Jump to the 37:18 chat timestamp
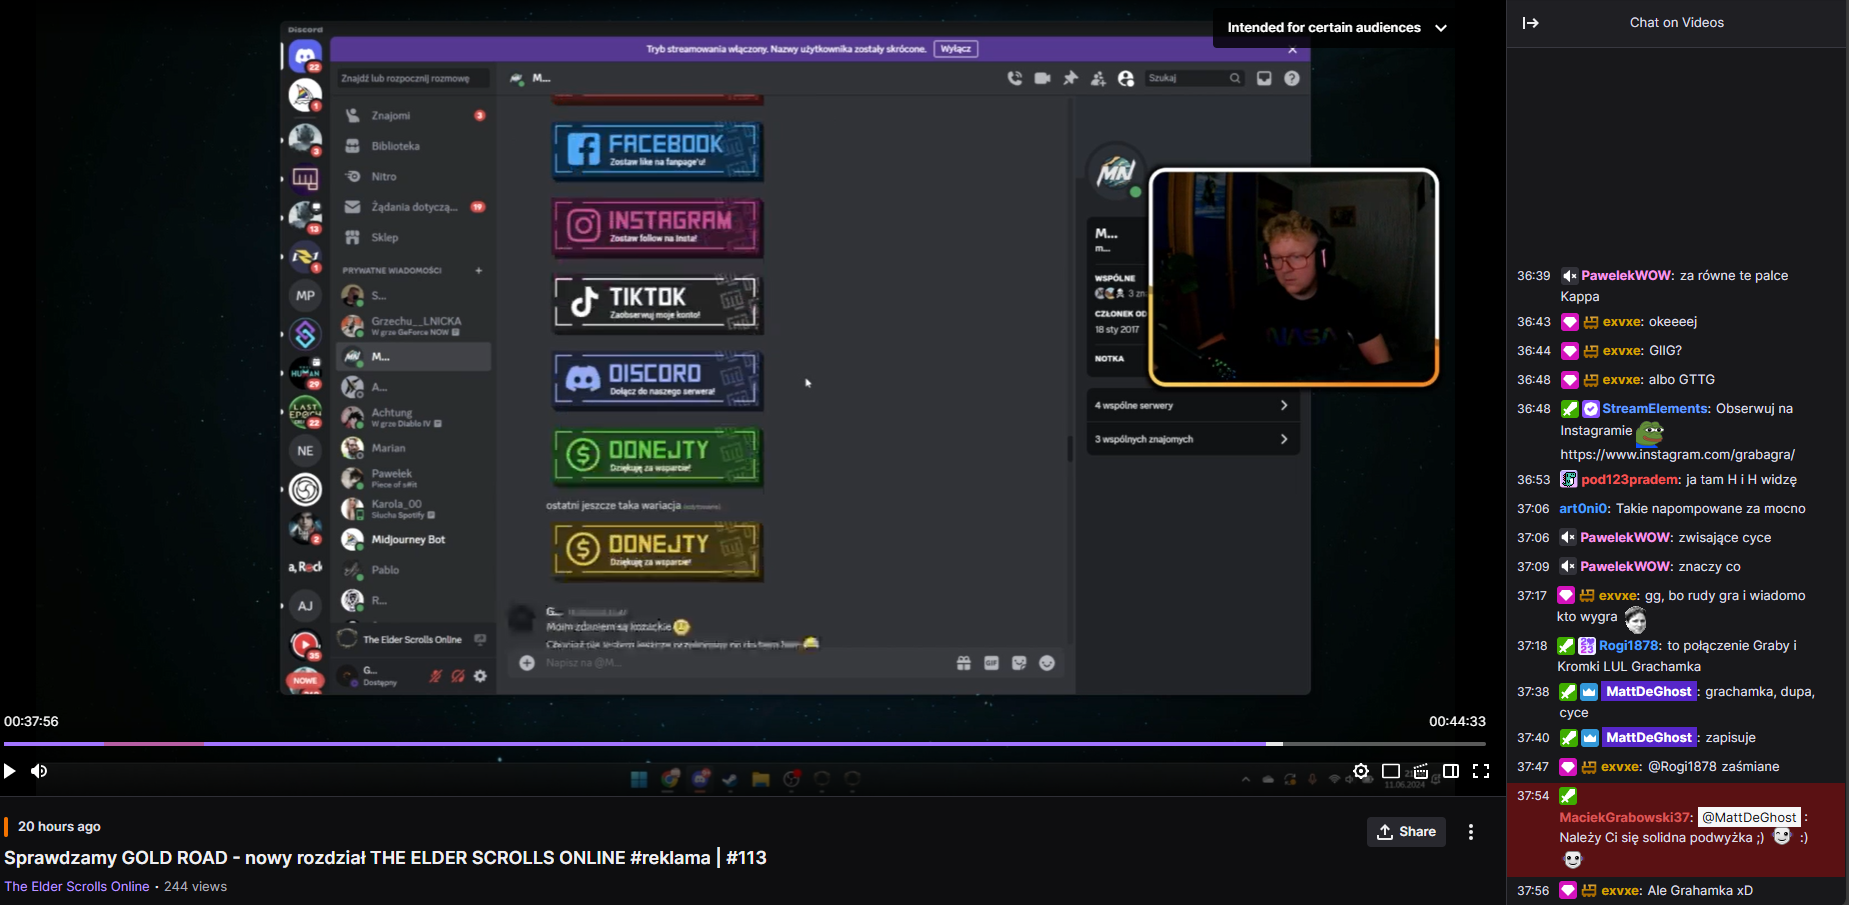Screen dimensions: 1849x905 tap(1531, 646)
